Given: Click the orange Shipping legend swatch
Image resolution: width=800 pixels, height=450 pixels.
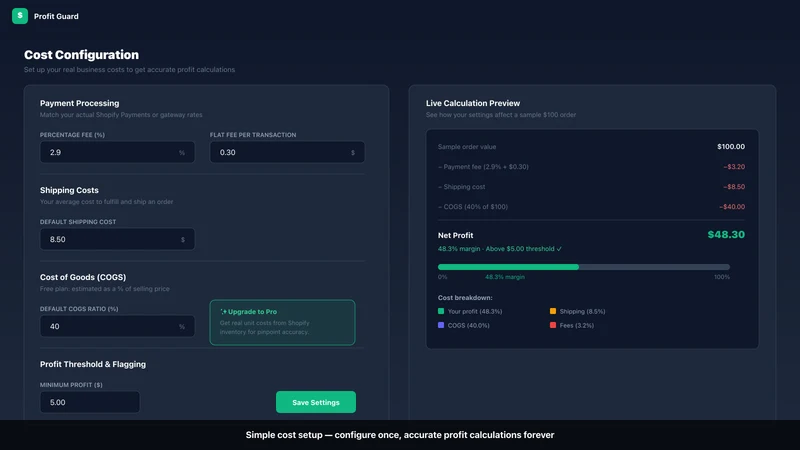Looking at the screenshot, I should click(553, 311).
